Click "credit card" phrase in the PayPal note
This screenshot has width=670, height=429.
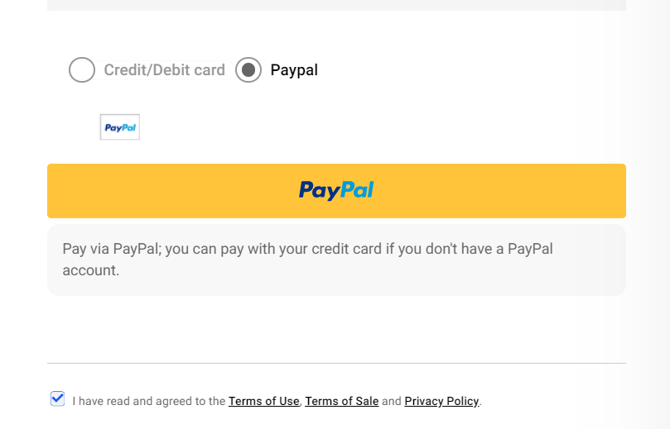(345, 249)
